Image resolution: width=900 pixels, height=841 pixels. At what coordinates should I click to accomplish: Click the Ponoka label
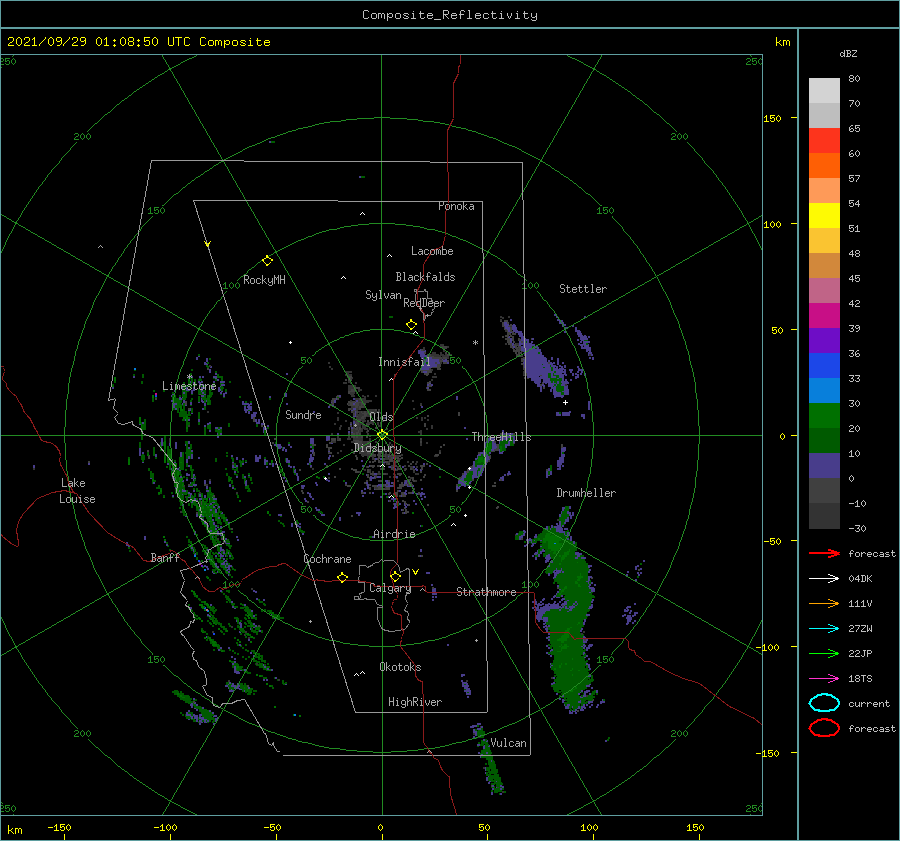tap(456, 206)
